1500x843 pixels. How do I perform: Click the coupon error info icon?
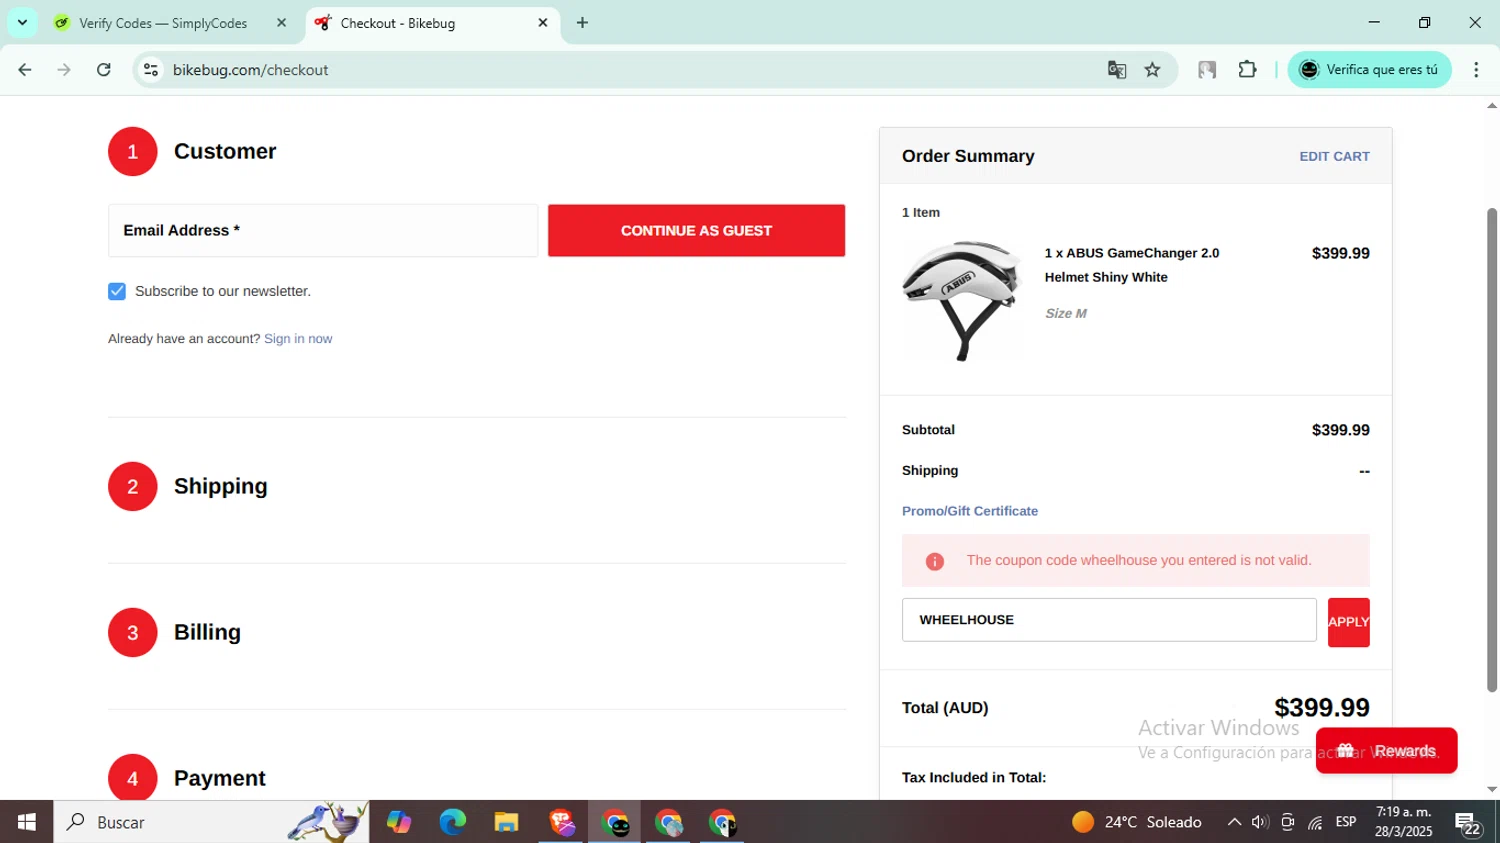[x=935, y=562]
